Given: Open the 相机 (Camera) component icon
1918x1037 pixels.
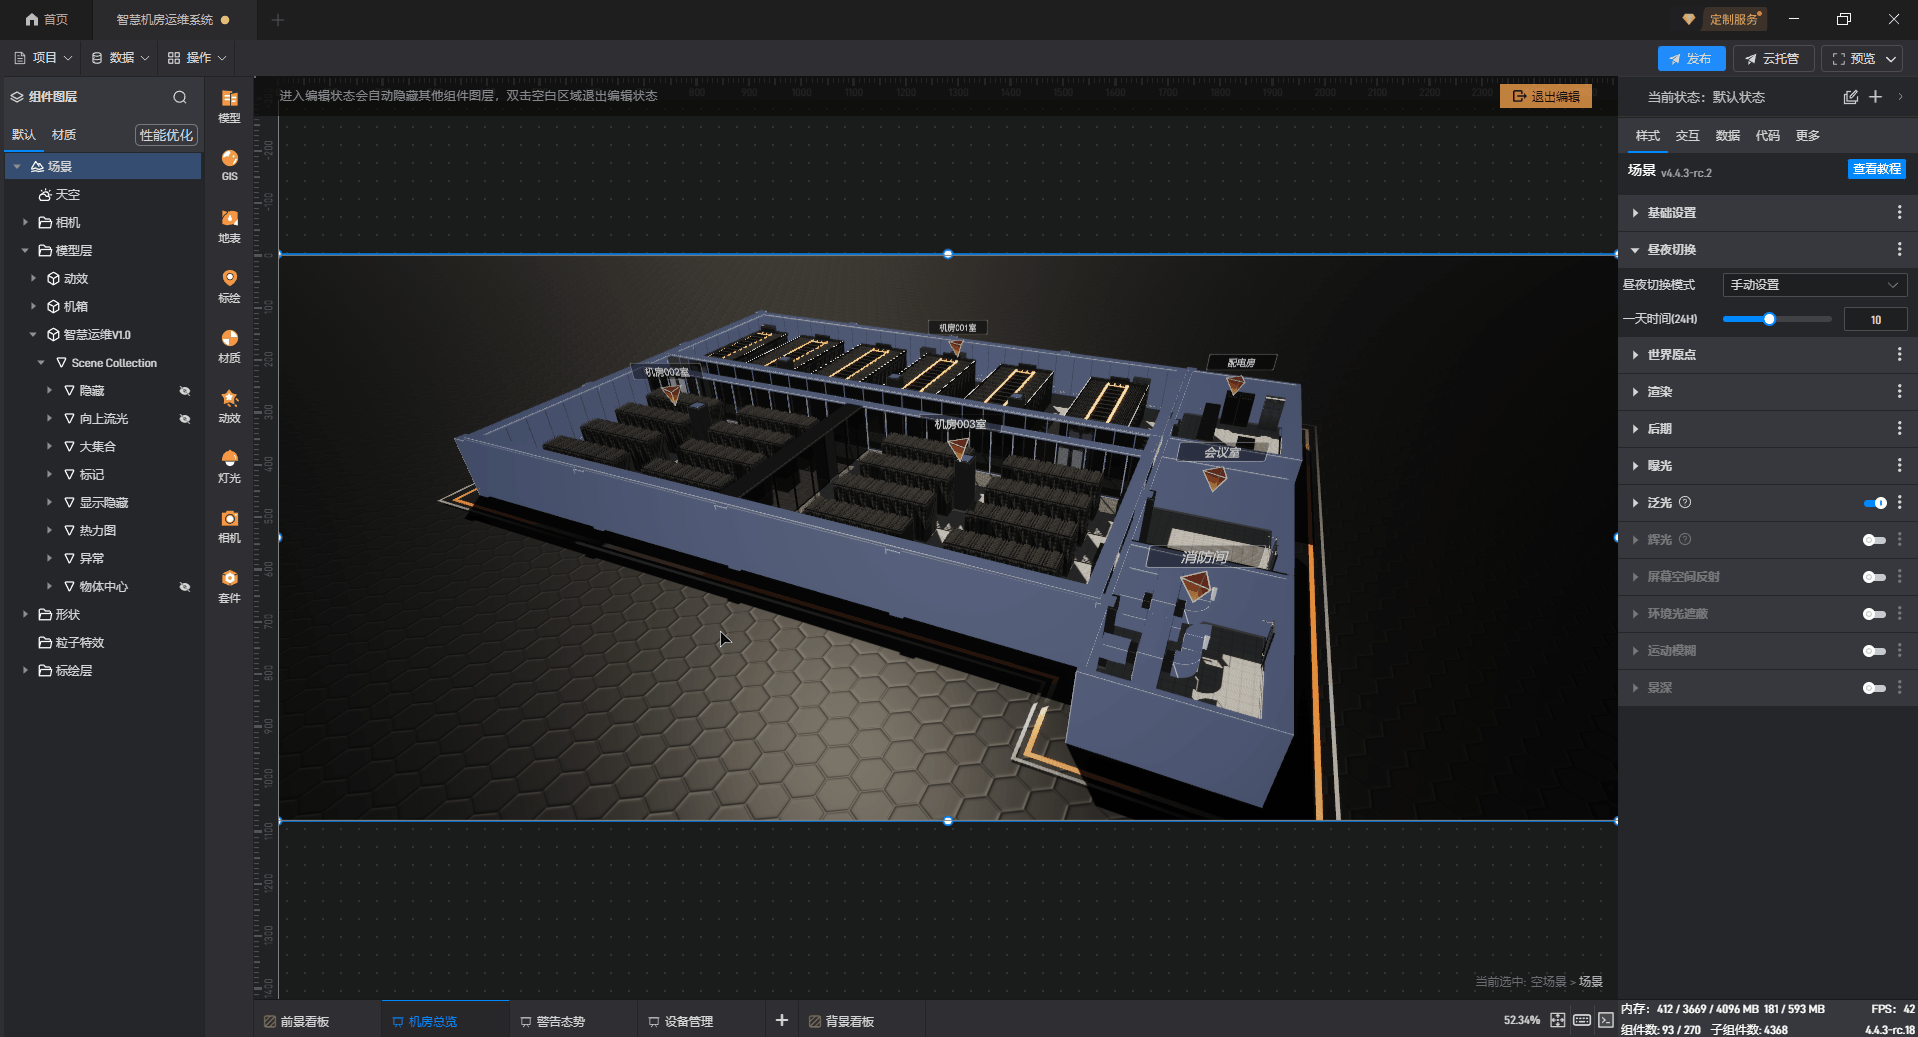Looking at the screenshot, I should coord(229,525).
